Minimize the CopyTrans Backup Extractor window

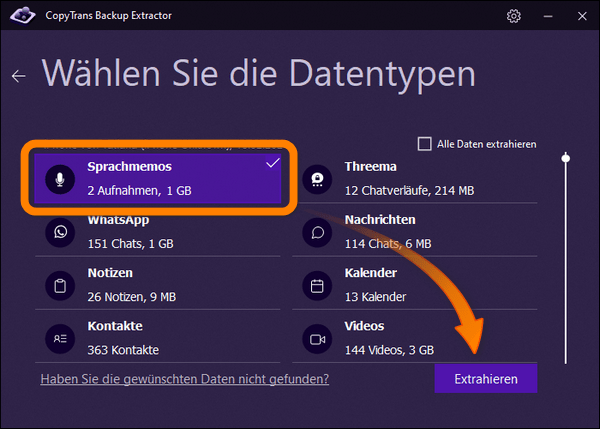548,16
